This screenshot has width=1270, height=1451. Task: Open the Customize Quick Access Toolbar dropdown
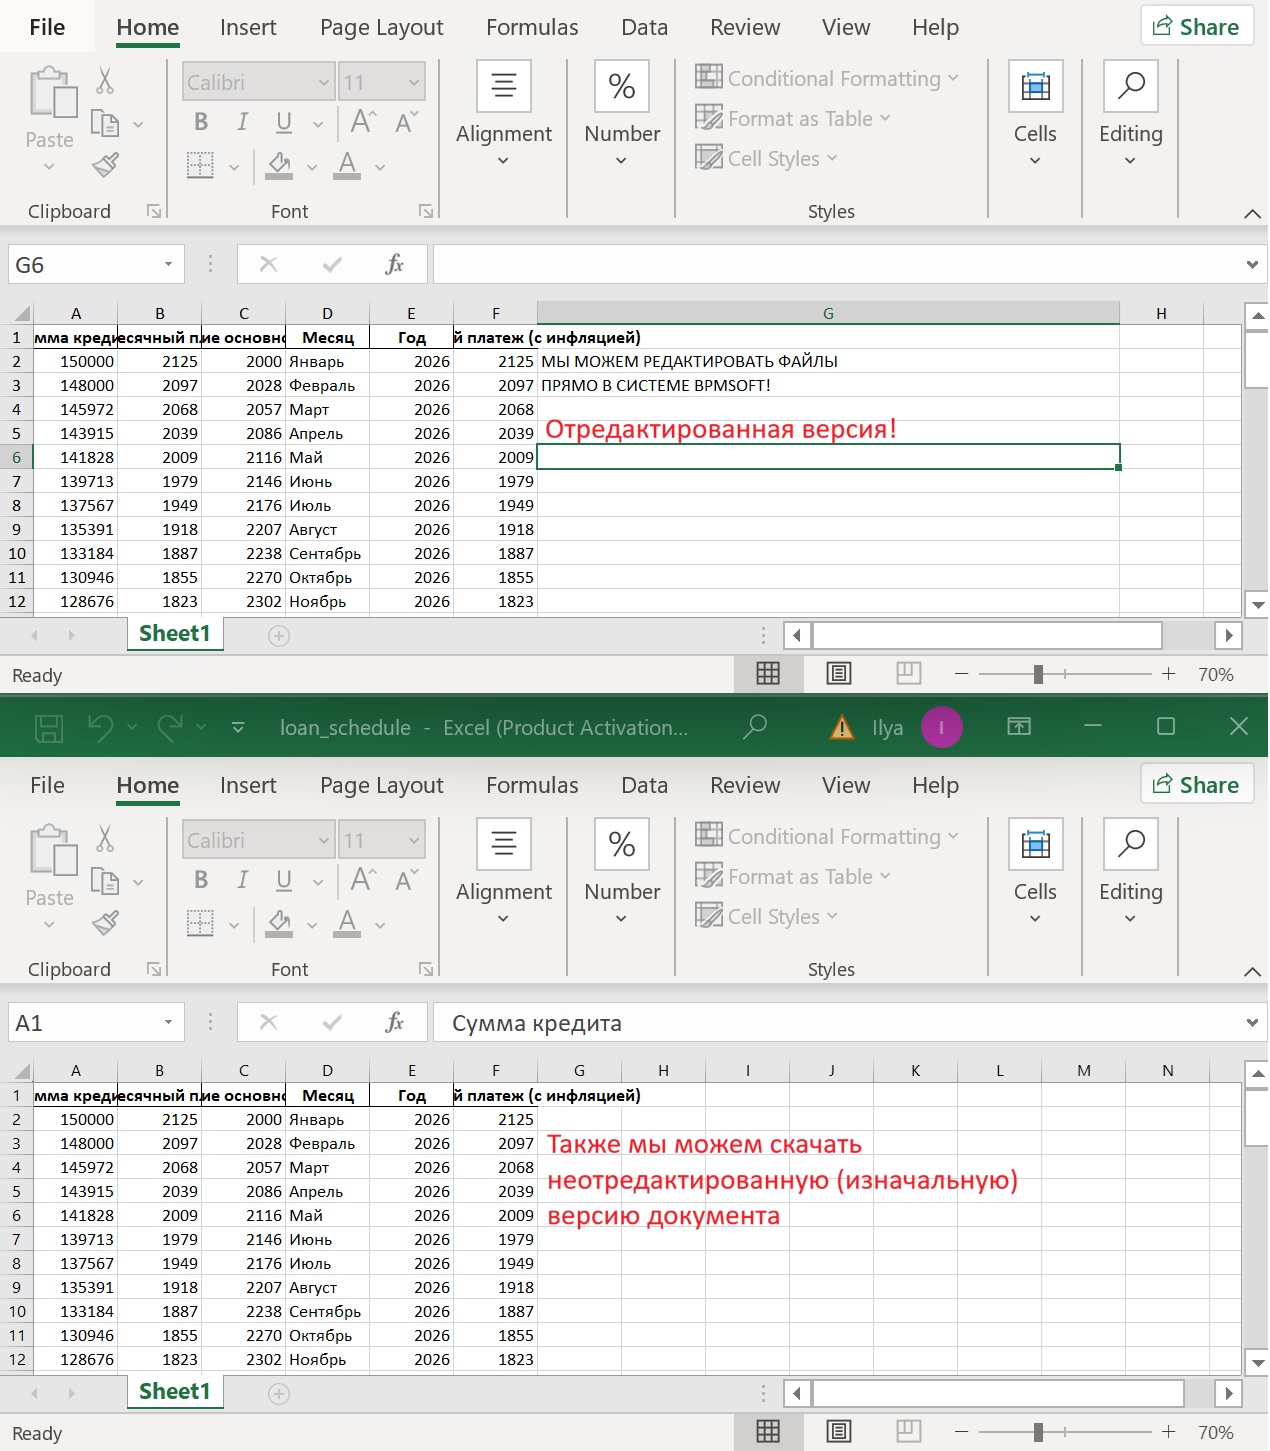click(238, 727)
